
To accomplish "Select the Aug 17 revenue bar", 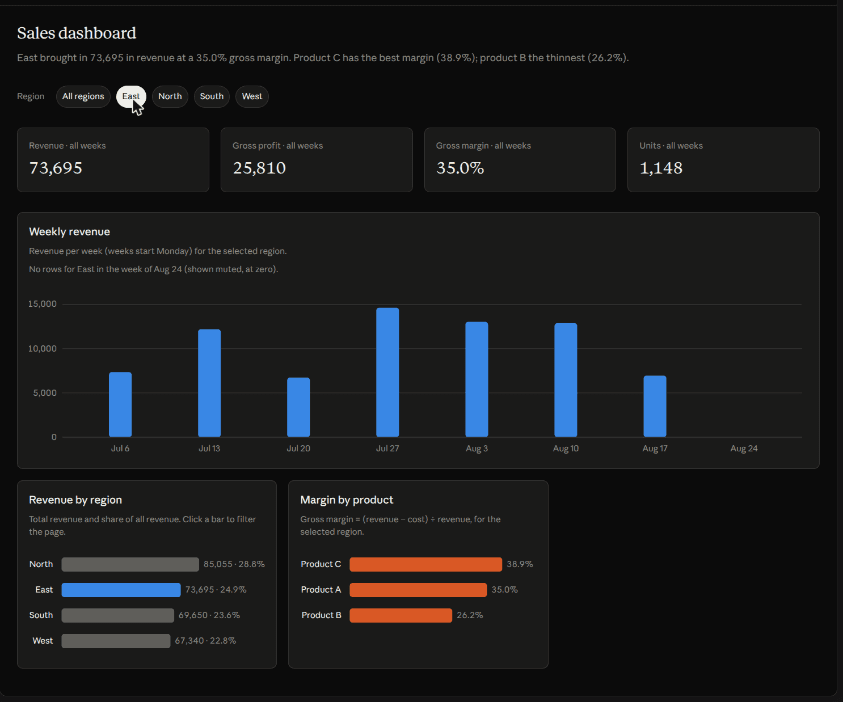I will point(655,406).
